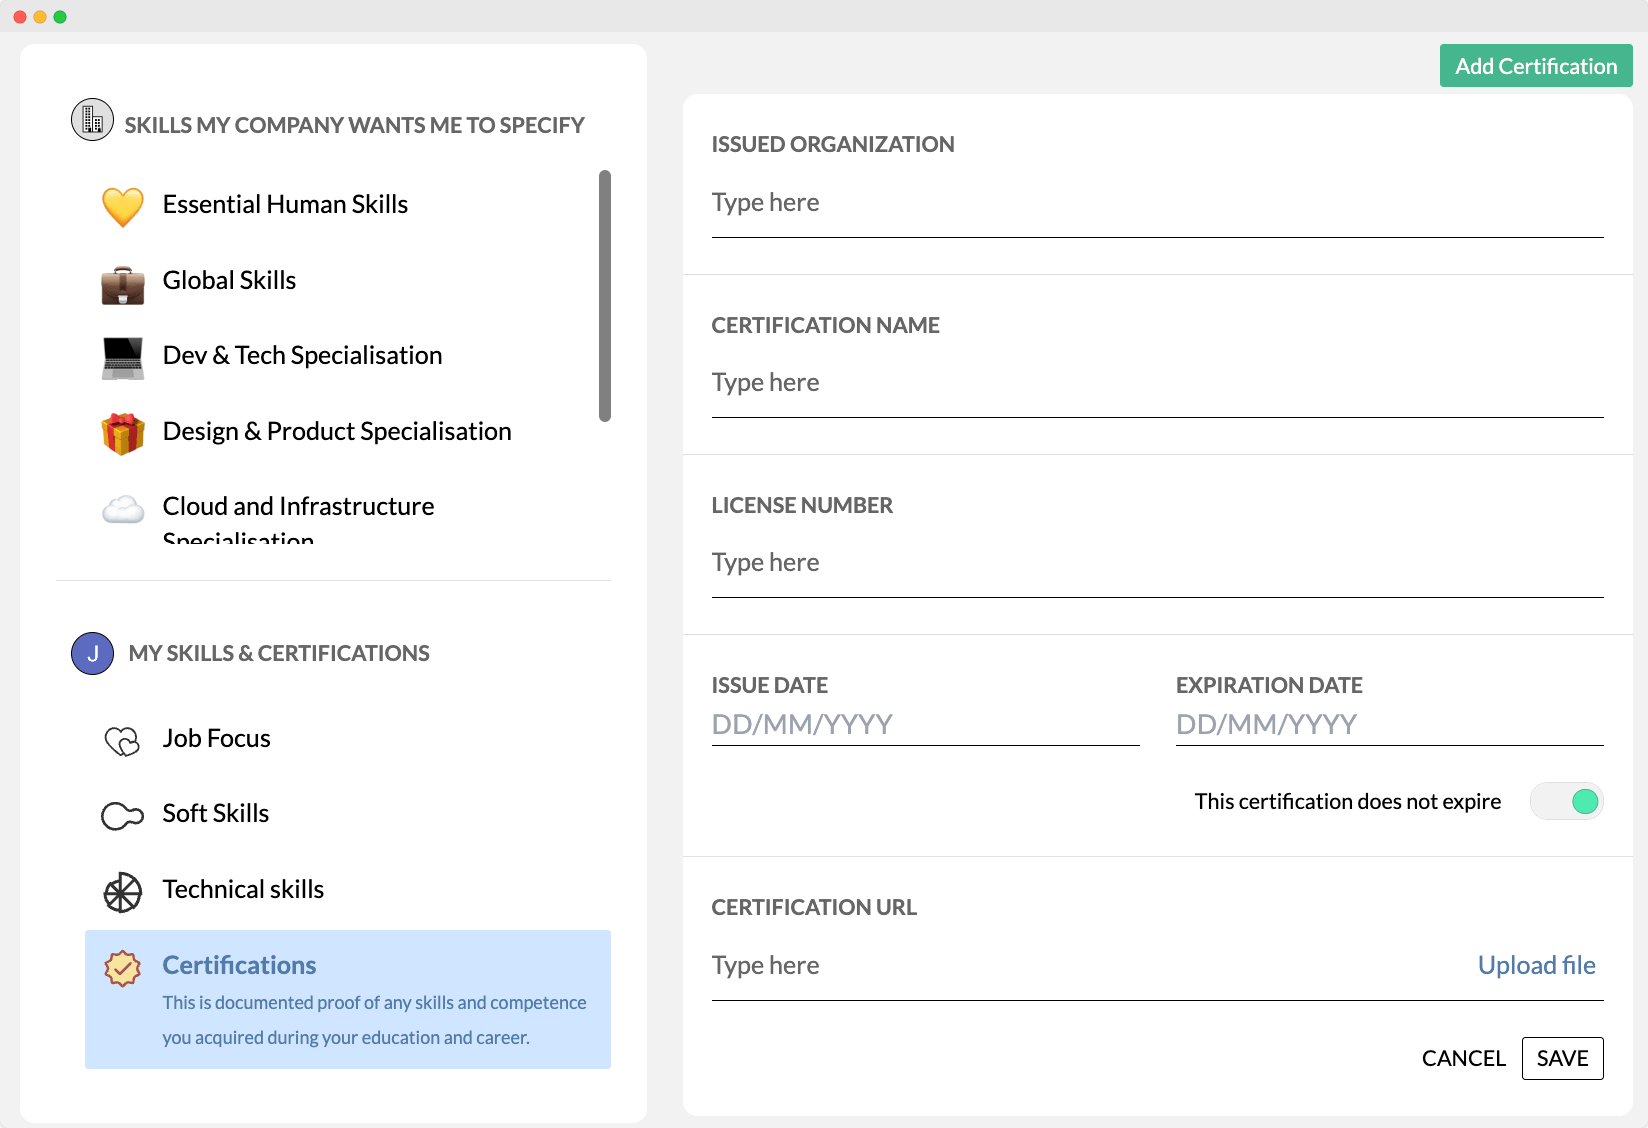Click into the Certification Name field

point(1157,383)
